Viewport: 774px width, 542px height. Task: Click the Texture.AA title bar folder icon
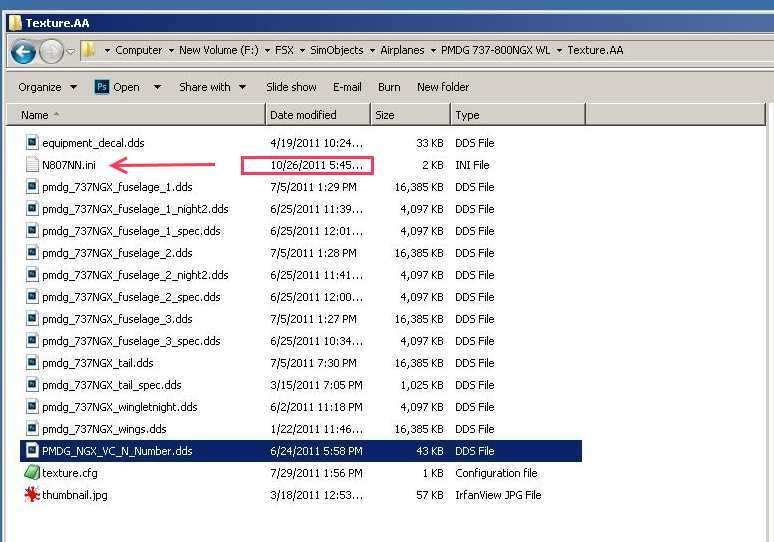[15, 23]
